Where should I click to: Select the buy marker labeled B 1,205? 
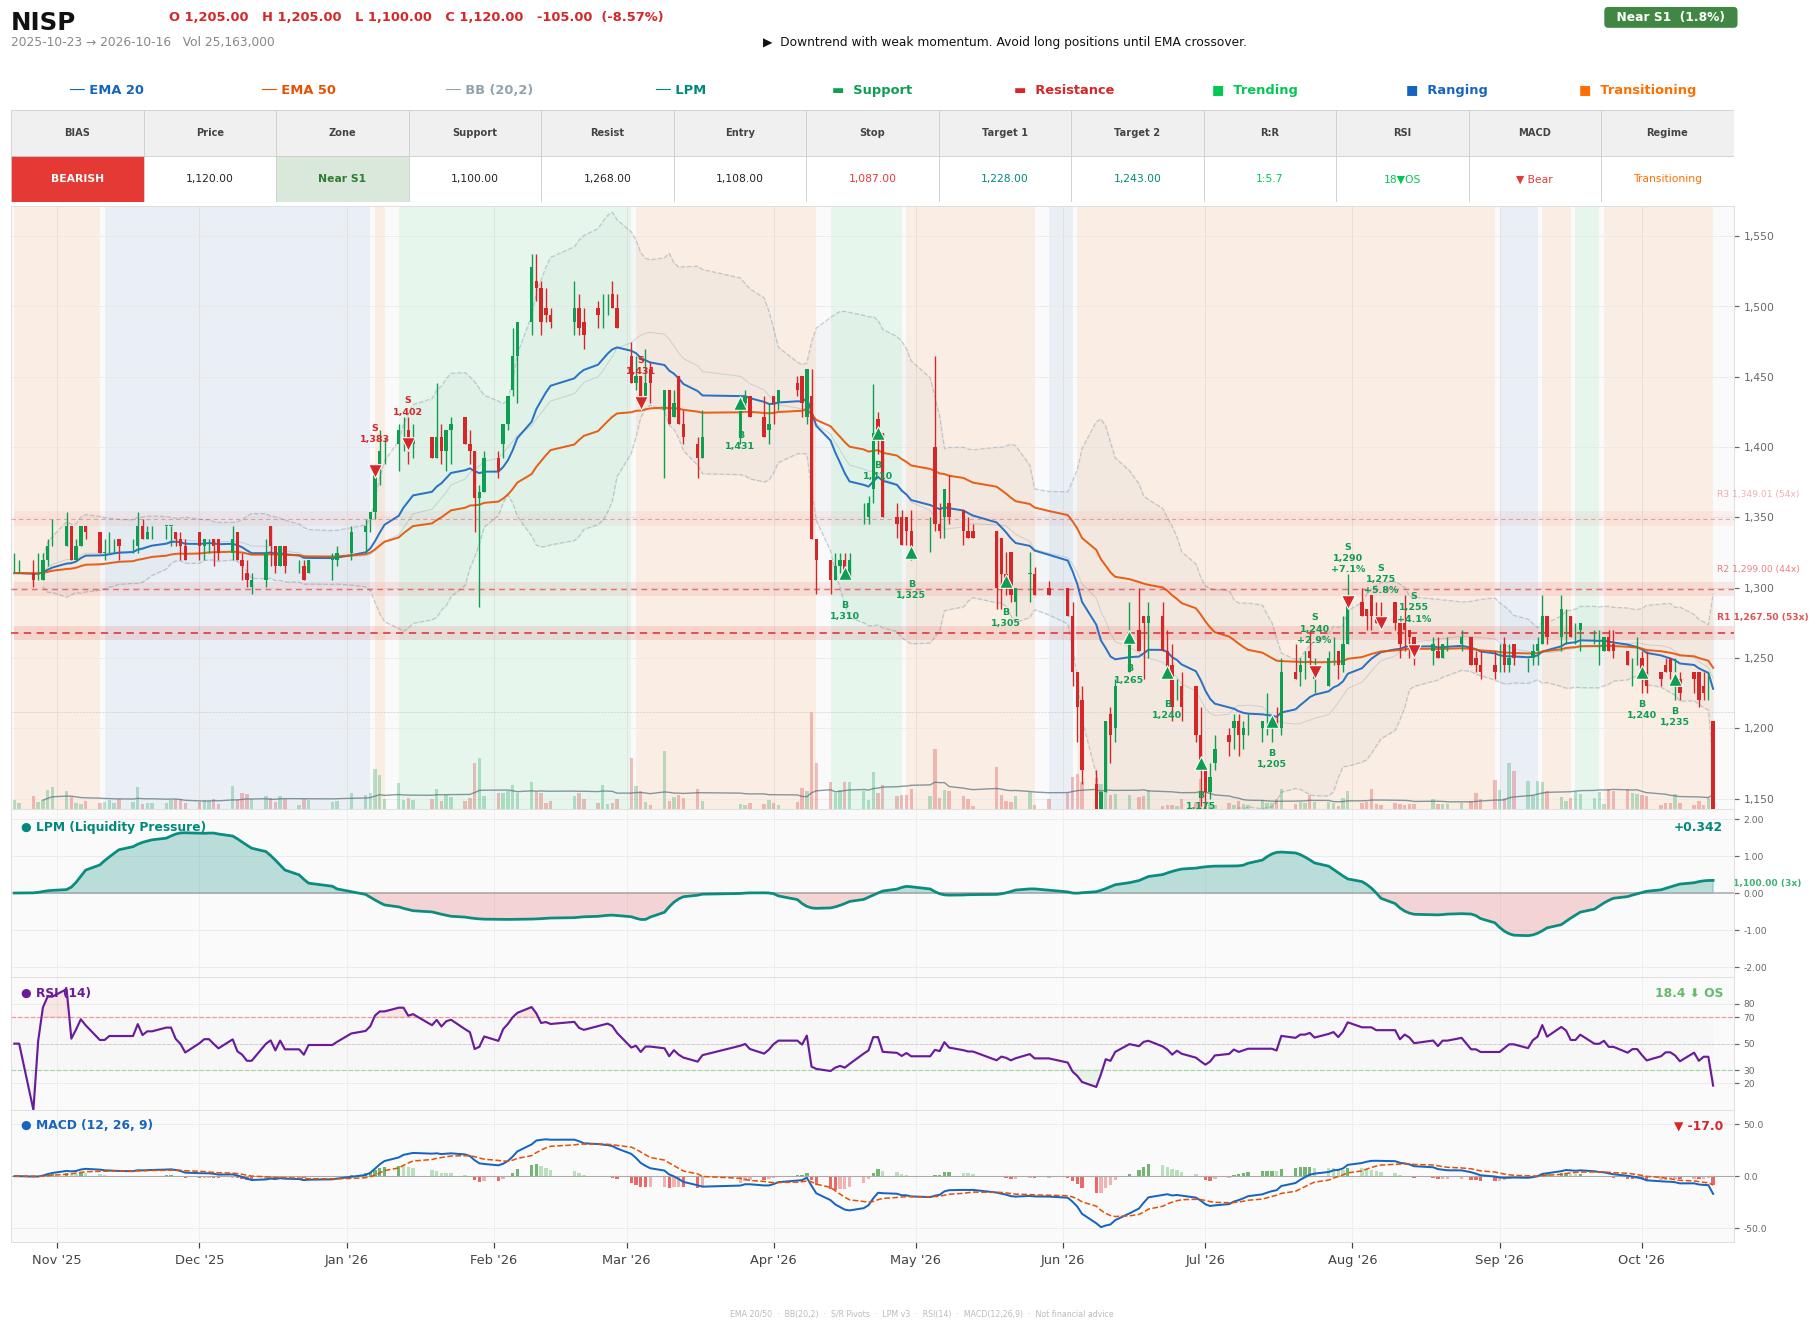1272,722
